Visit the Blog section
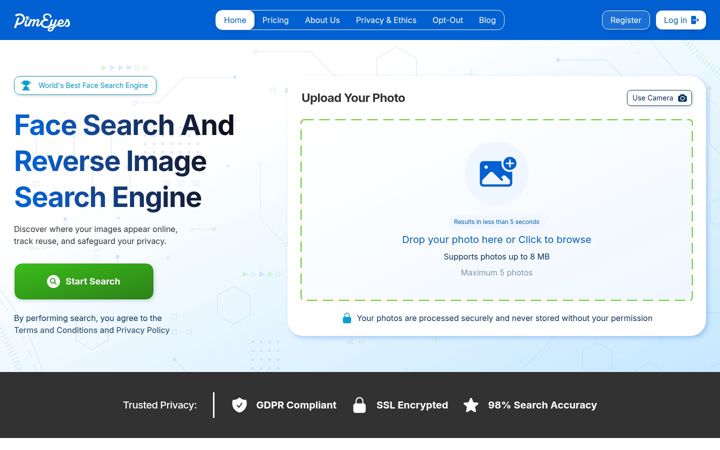This screenshot has width=720, height=450. (x=487, y=20)
